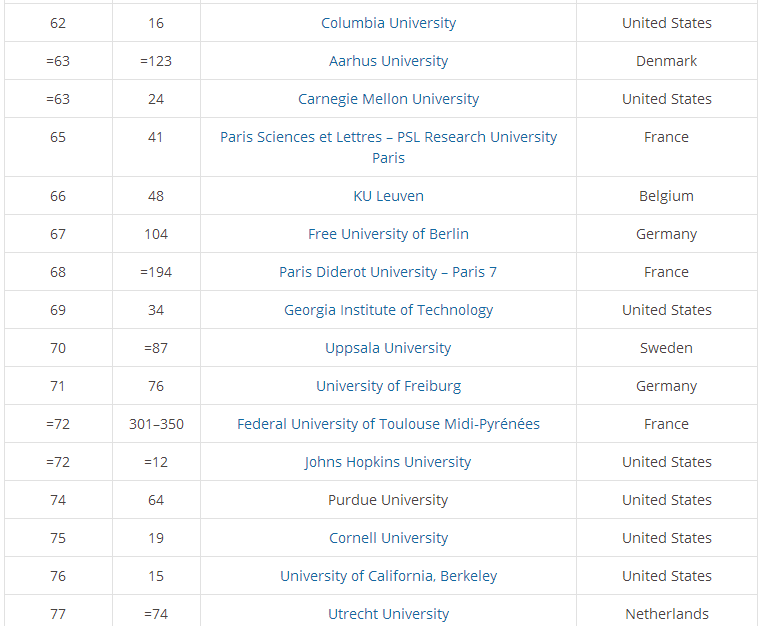Open the University of Freiburg link
Image resolution: width=764 pixels, height=626 pixels.
pos(388,386)
